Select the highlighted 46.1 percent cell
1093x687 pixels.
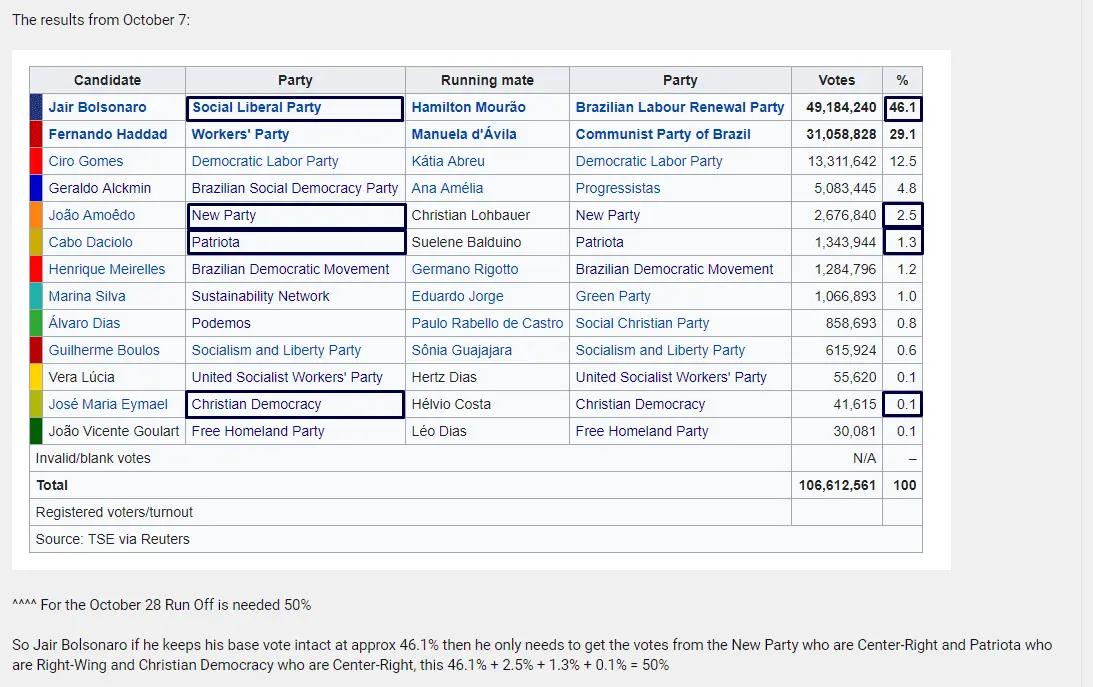(x=902, y=107)
